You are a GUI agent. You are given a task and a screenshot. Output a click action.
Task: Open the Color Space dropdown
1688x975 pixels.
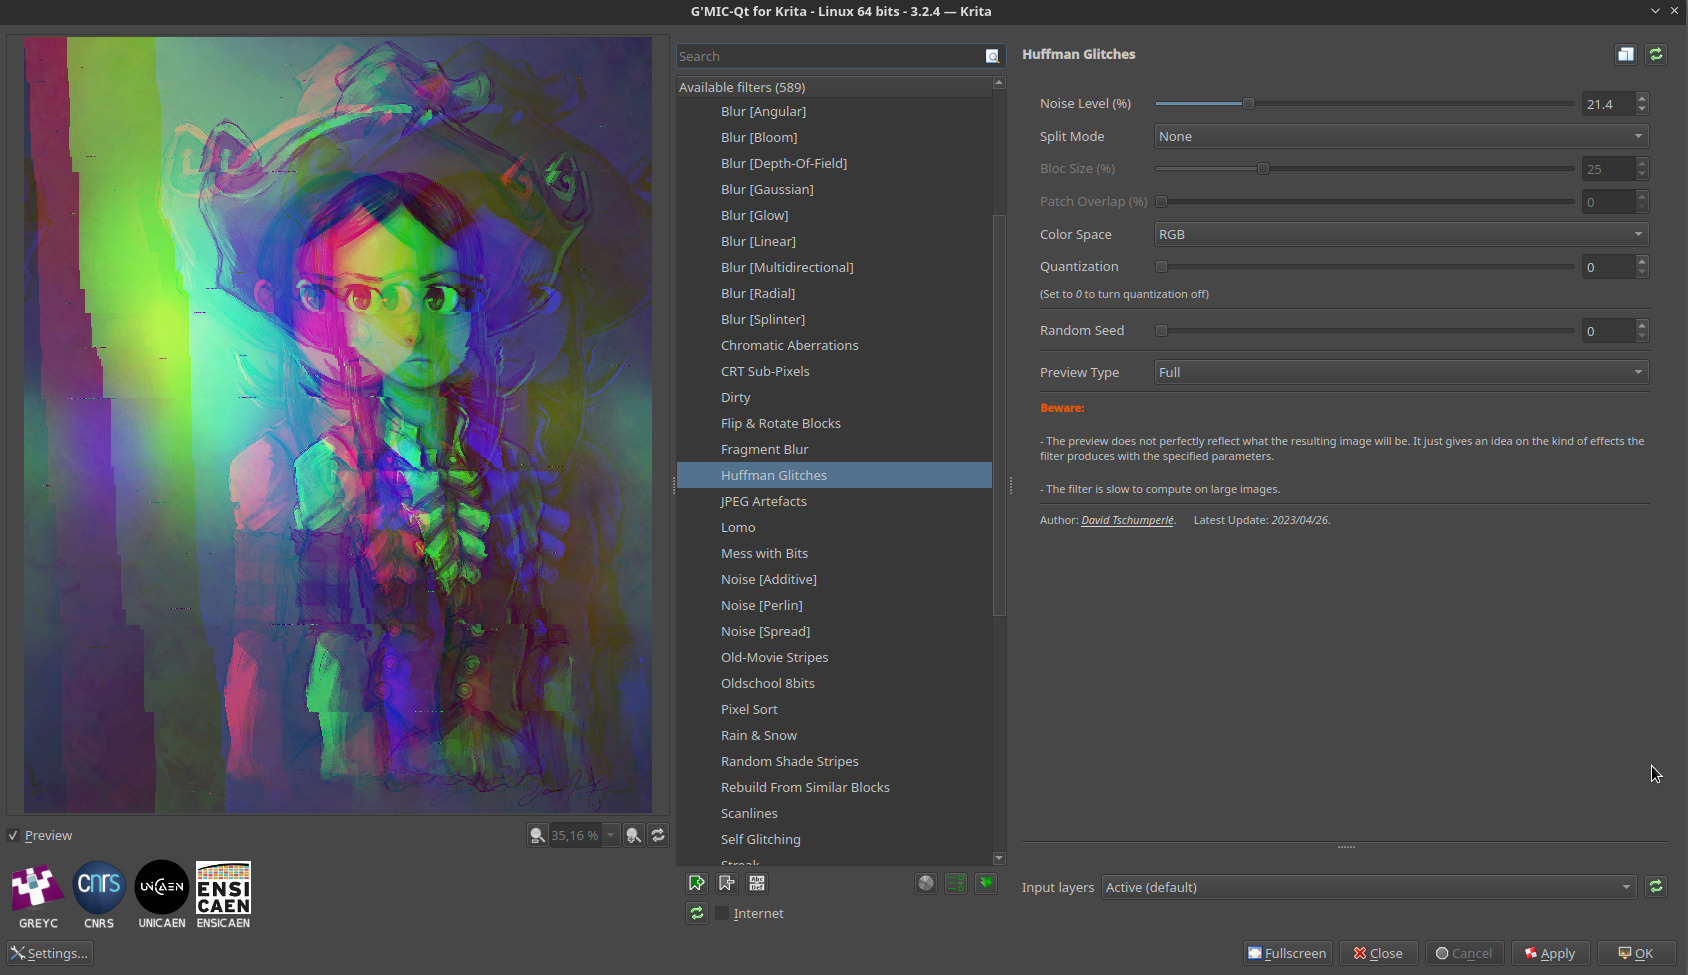1400,234
